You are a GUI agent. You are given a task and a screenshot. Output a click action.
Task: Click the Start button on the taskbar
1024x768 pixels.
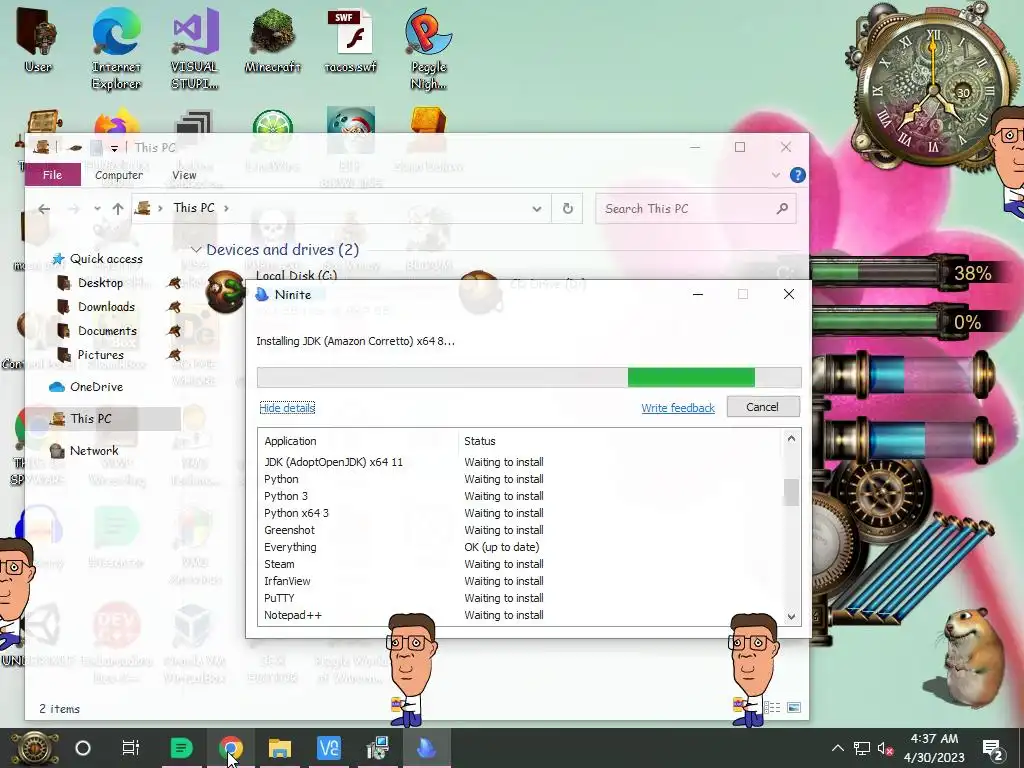point(34,748)
